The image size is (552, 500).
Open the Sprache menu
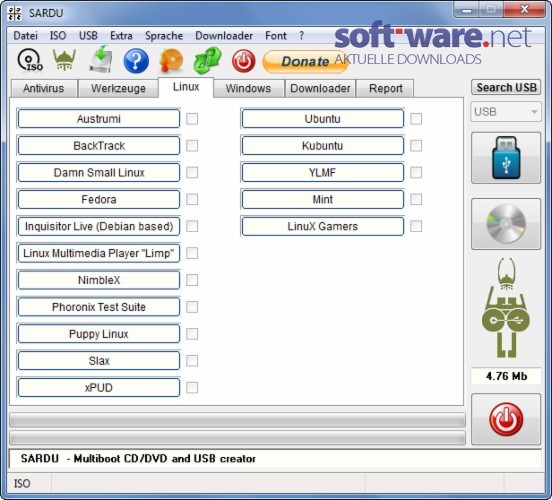(x=164, y=36)
